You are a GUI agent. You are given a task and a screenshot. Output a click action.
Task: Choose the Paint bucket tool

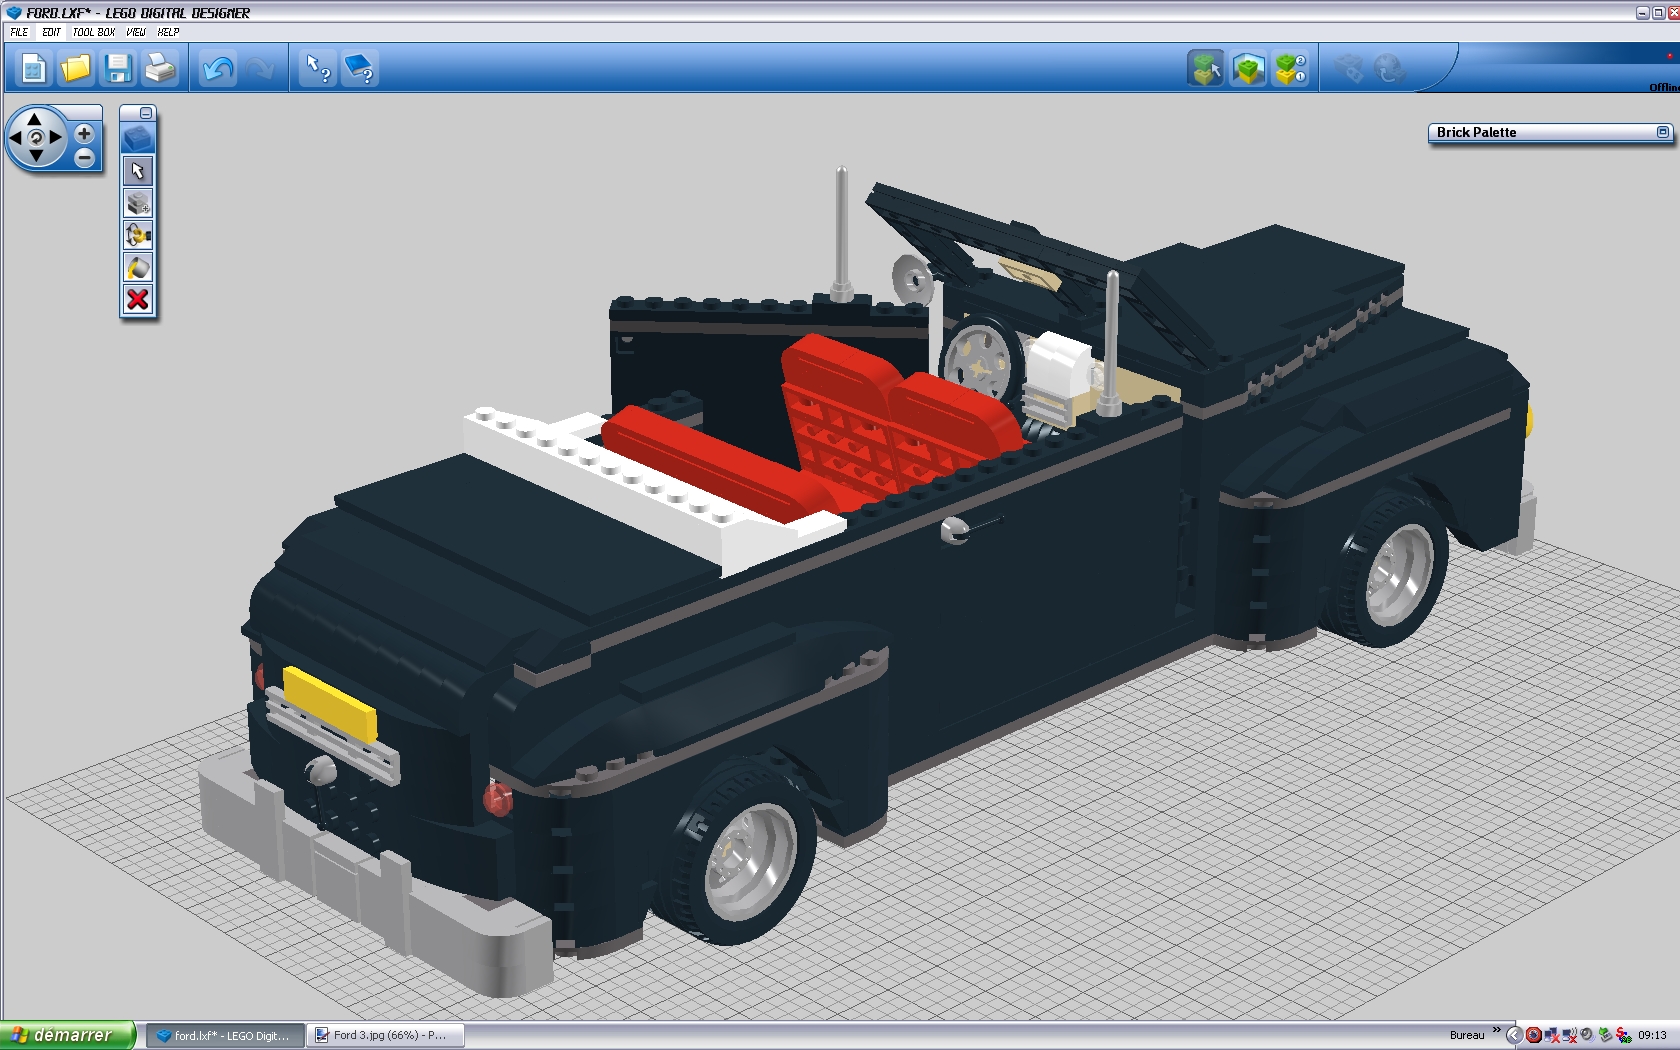tap(138, 267)
